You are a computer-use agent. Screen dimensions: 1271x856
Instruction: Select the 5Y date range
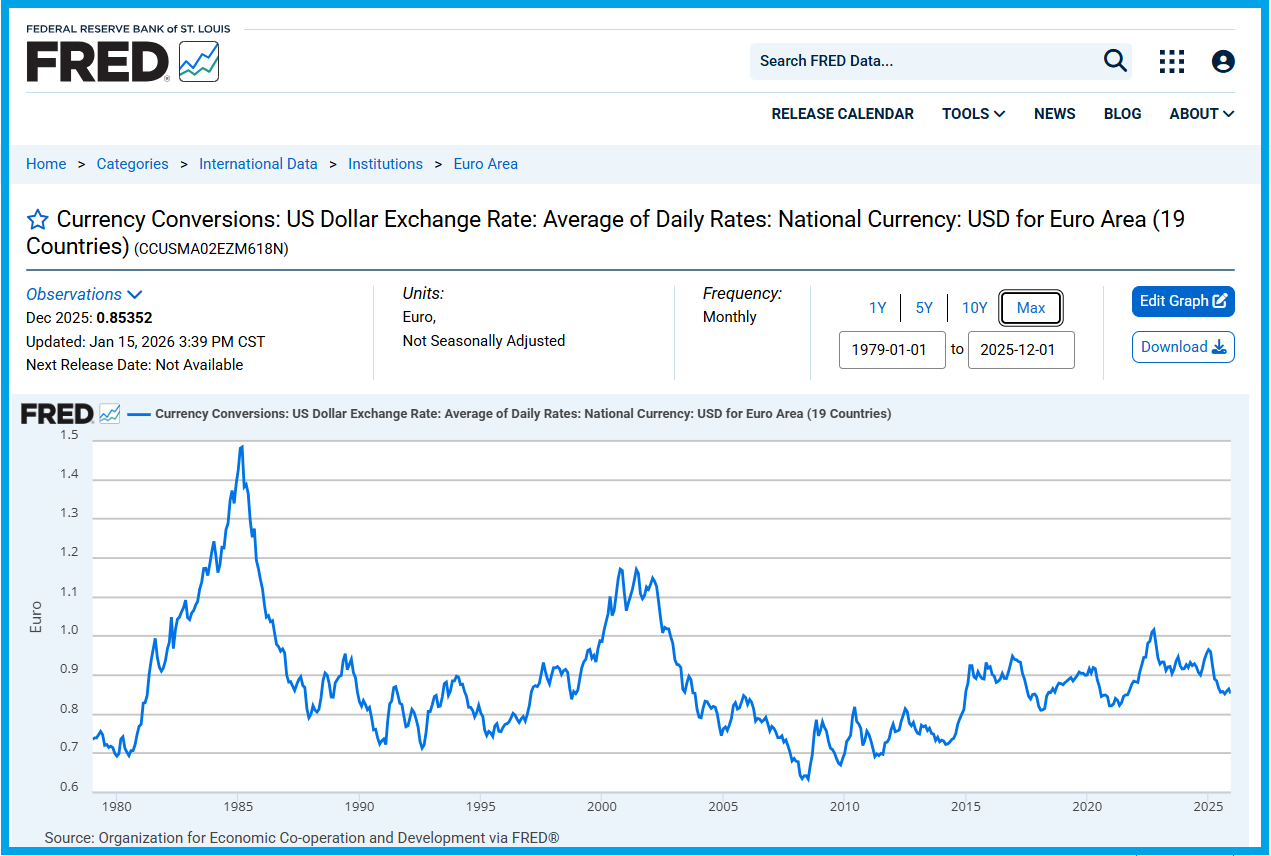point(924,308)
